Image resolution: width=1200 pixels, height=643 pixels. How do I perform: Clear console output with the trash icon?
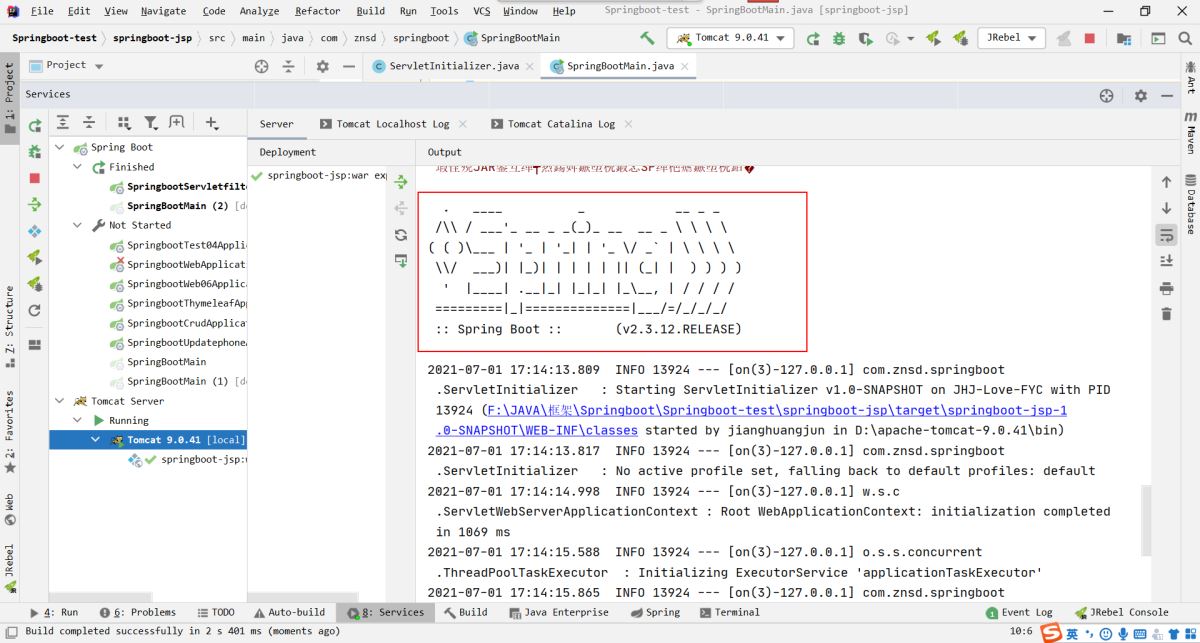(1166, 314)
